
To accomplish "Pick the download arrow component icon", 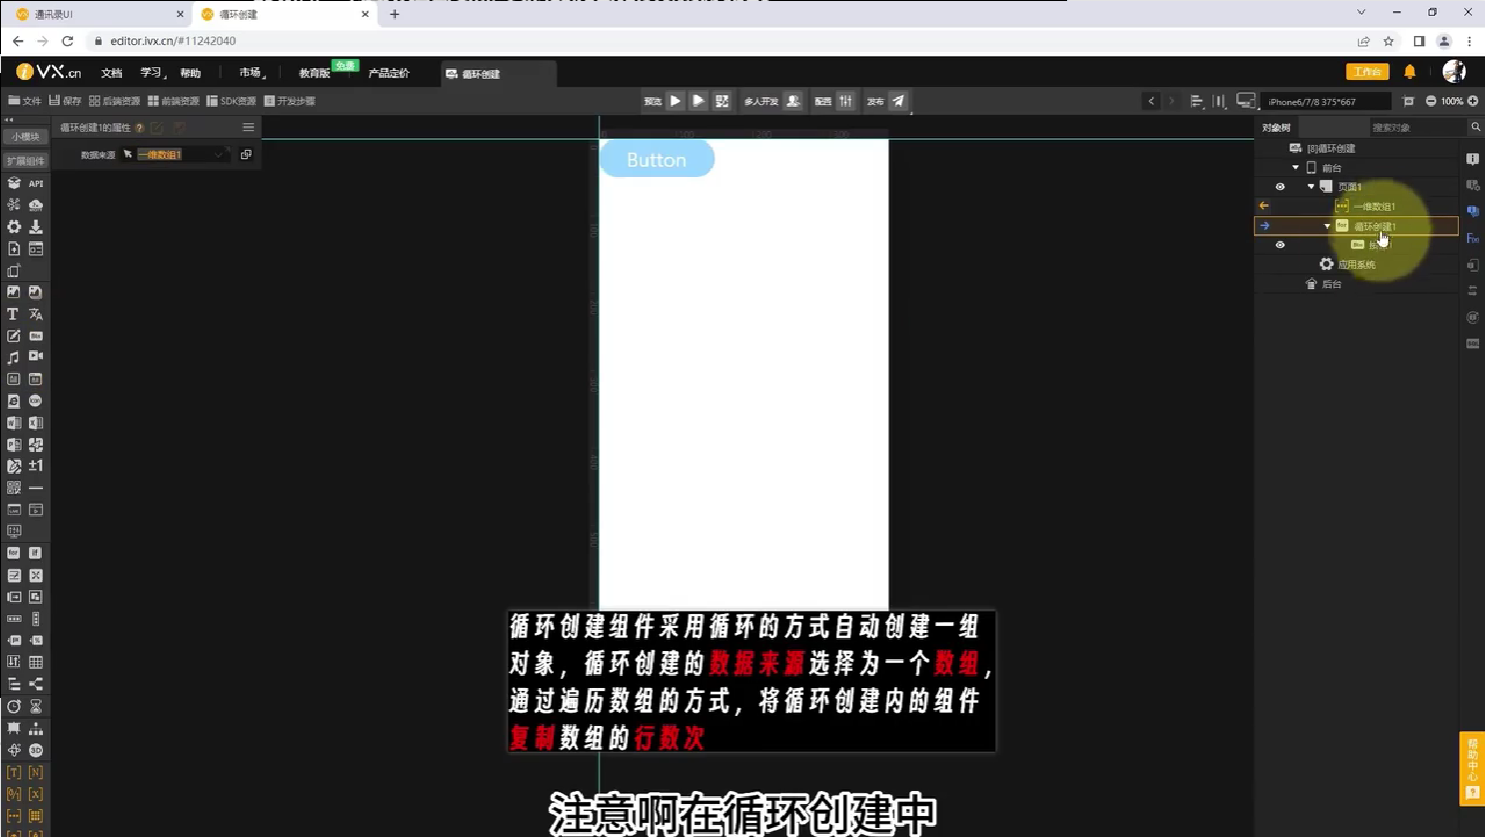I will tap(36, 227).
